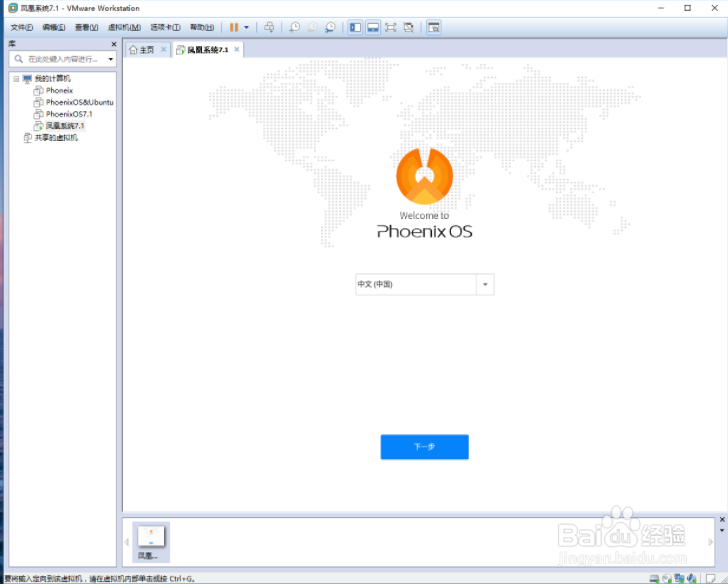Open library search filter dropdown
Screen dimensions: 728x584
(x=110, y=59)
